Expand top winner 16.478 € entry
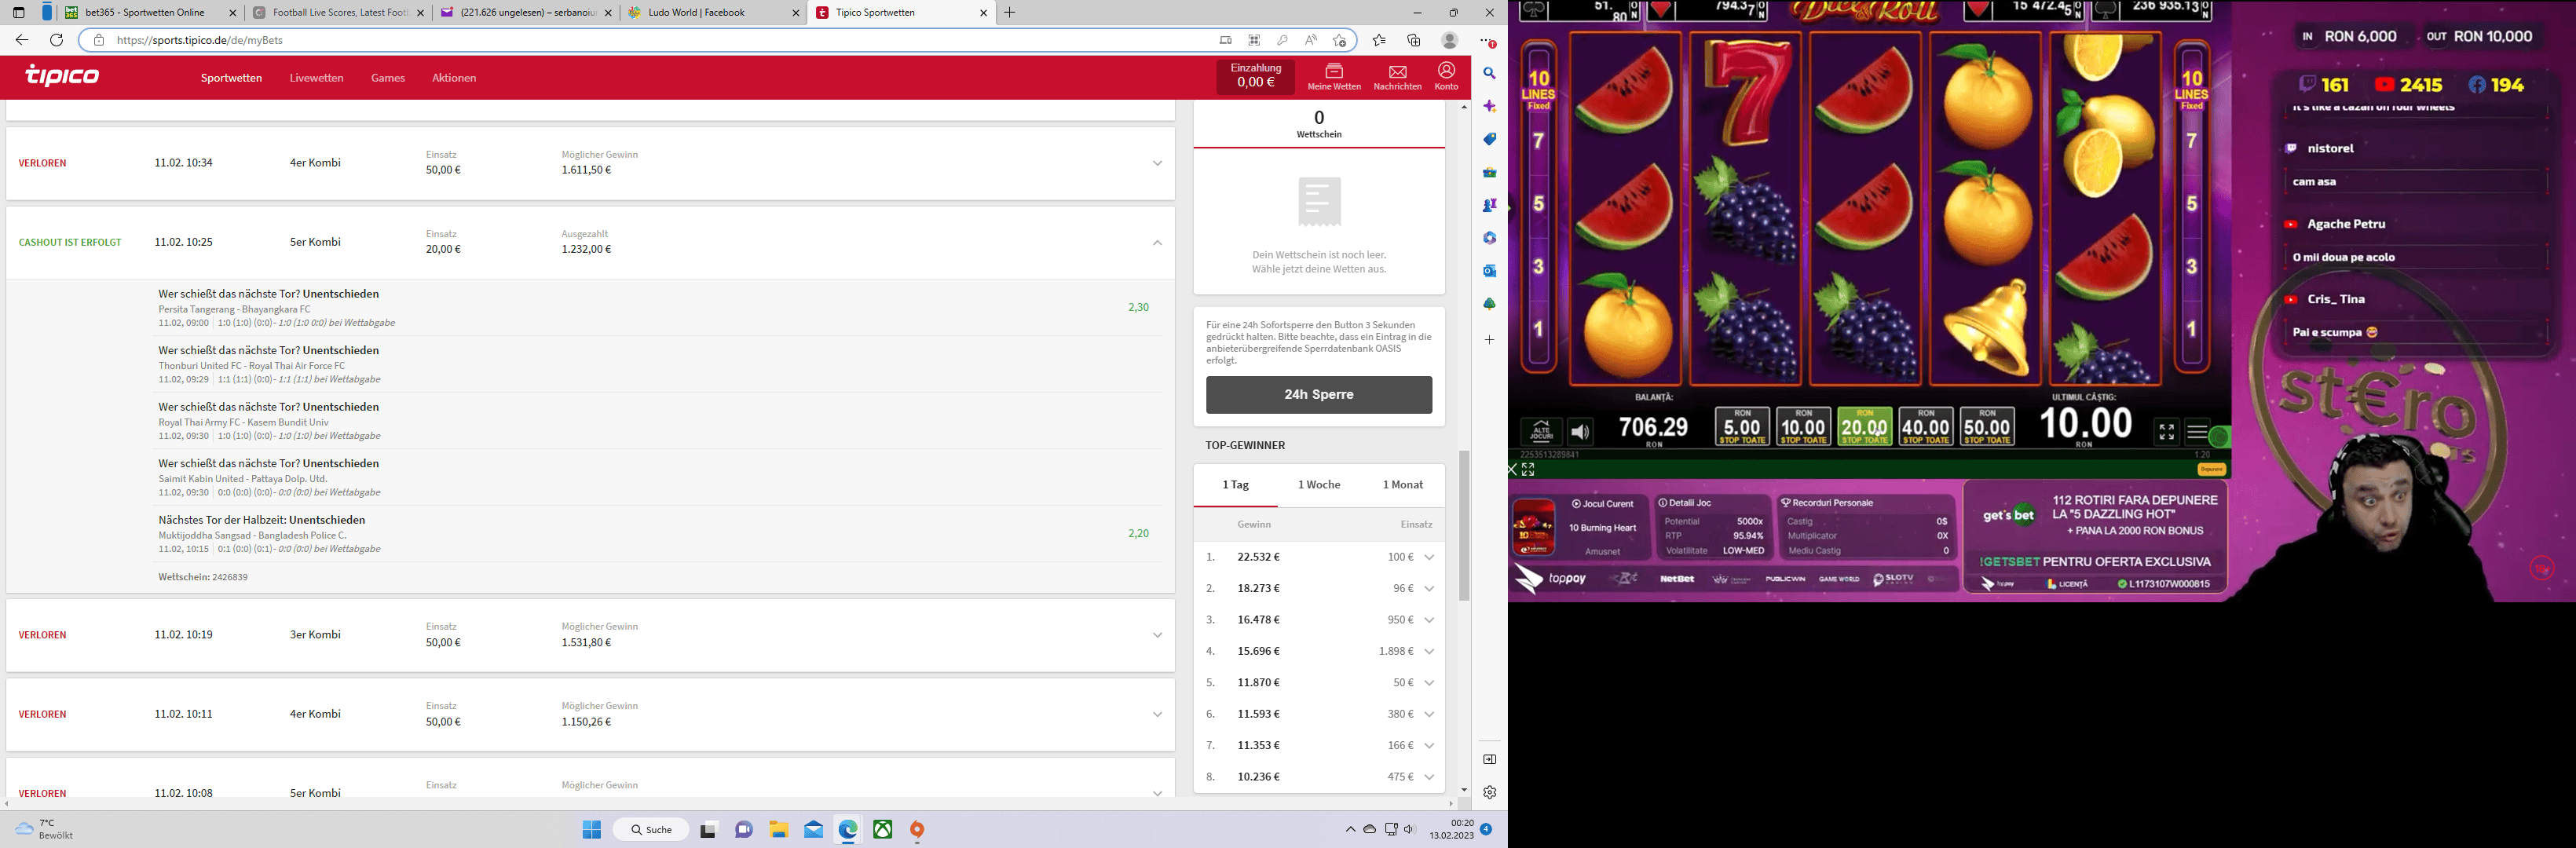The image size is (2576, 848). [1429, 620]
